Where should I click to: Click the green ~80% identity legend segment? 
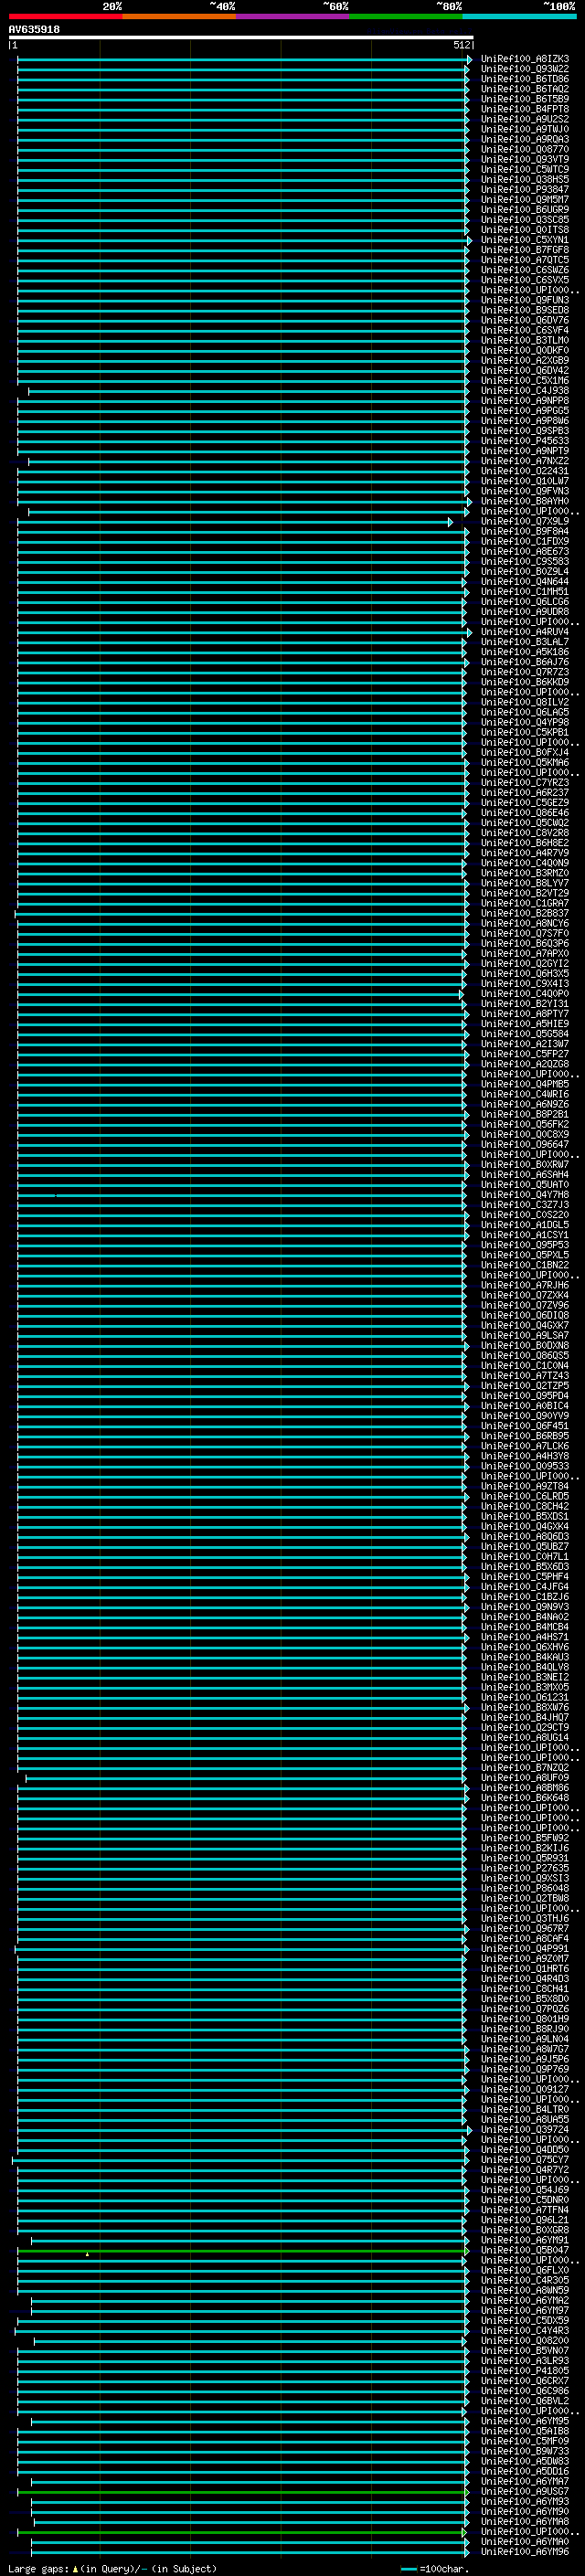[x=406, y=16]
